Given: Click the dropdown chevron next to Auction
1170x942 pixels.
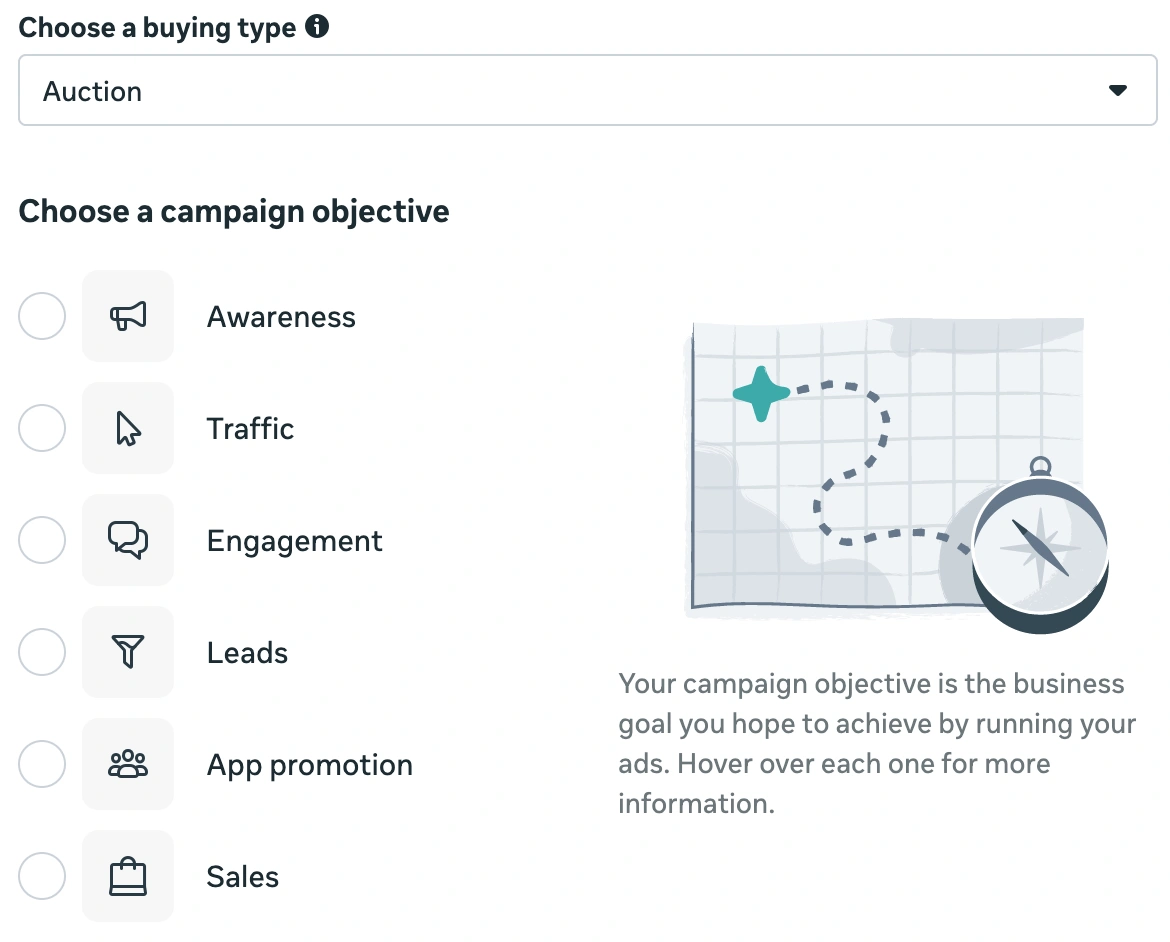Looking at the screenshot, I should coord(1118,90).
